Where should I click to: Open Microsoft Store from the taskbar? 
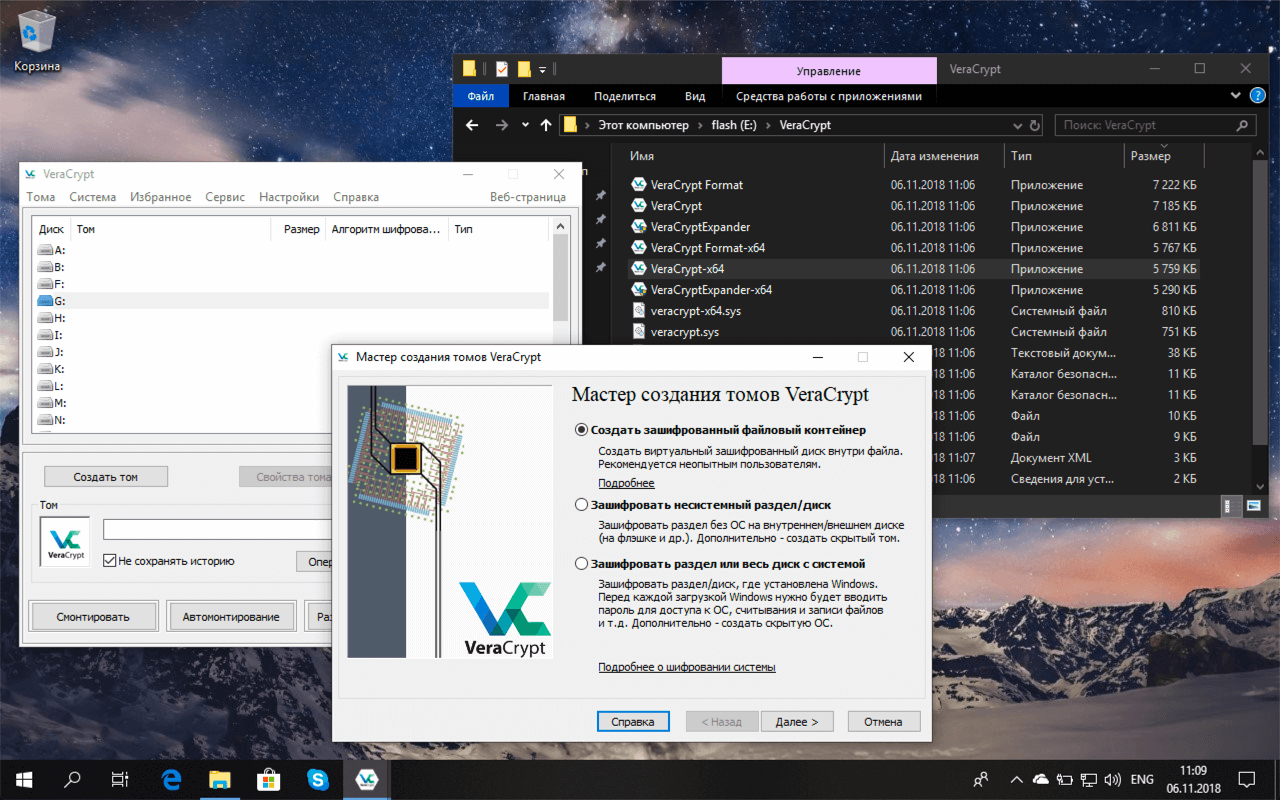[269, 779]
